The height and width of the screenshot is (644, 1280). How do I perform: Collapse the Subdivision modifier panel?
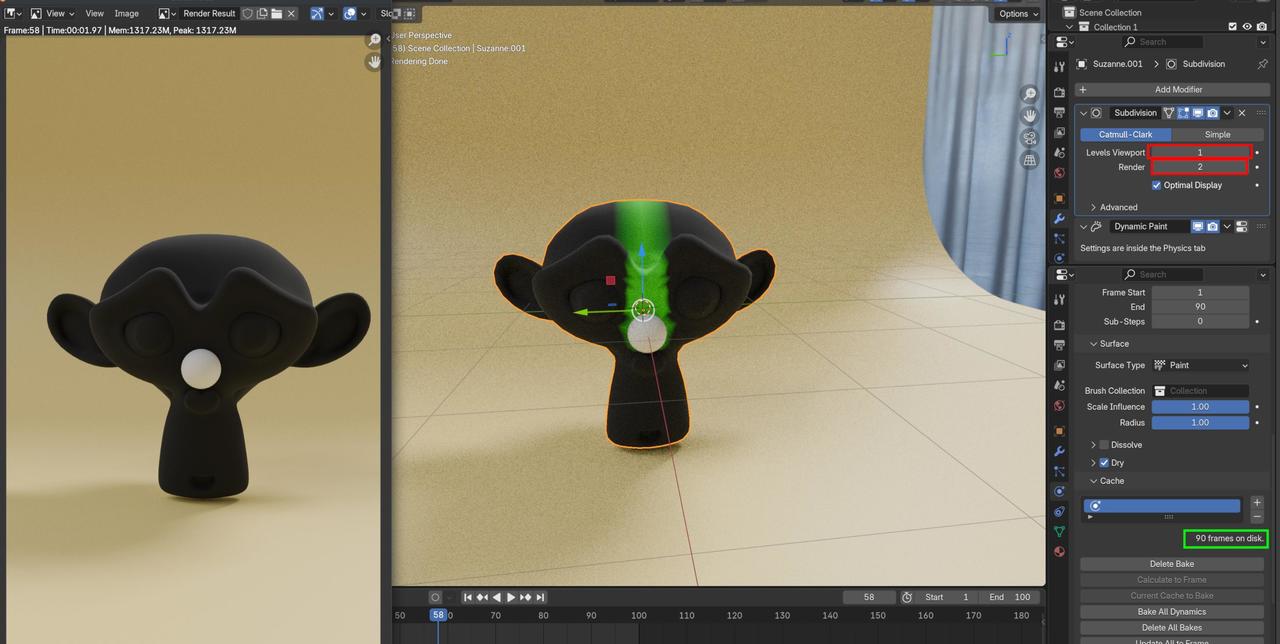click(1083, 113)
